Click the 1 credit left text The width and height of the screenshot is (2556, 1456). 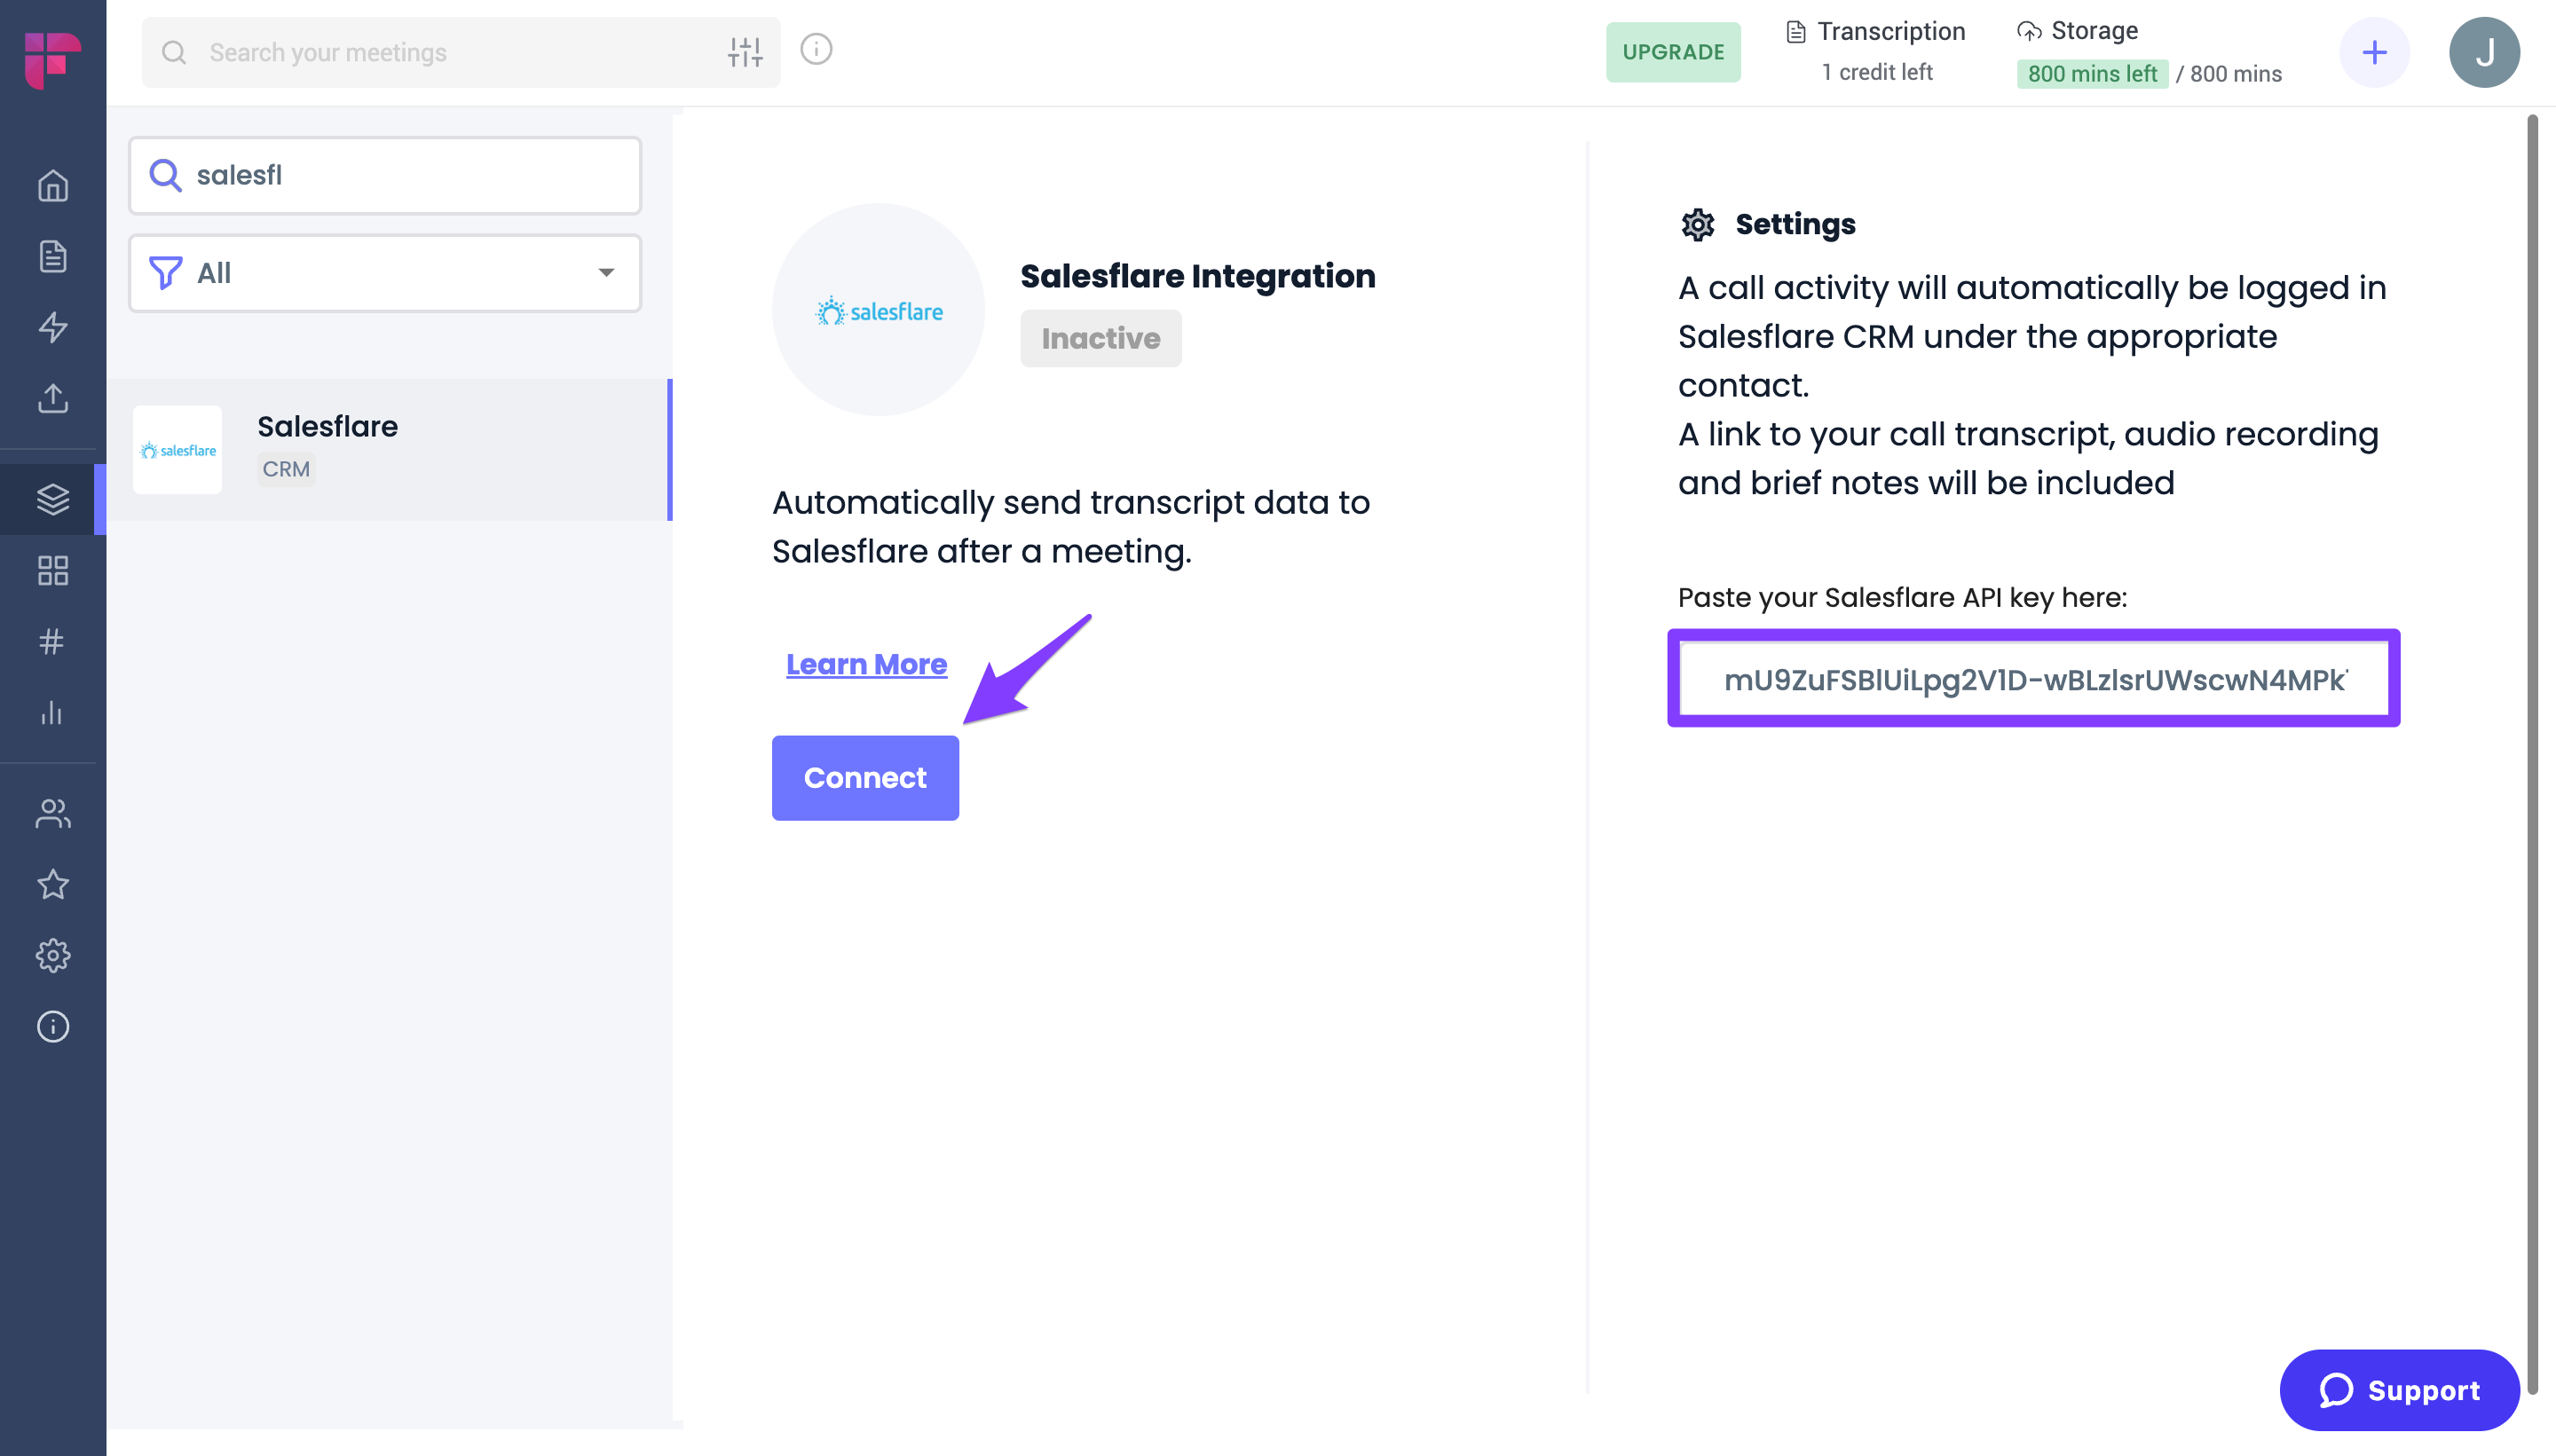1877,72
